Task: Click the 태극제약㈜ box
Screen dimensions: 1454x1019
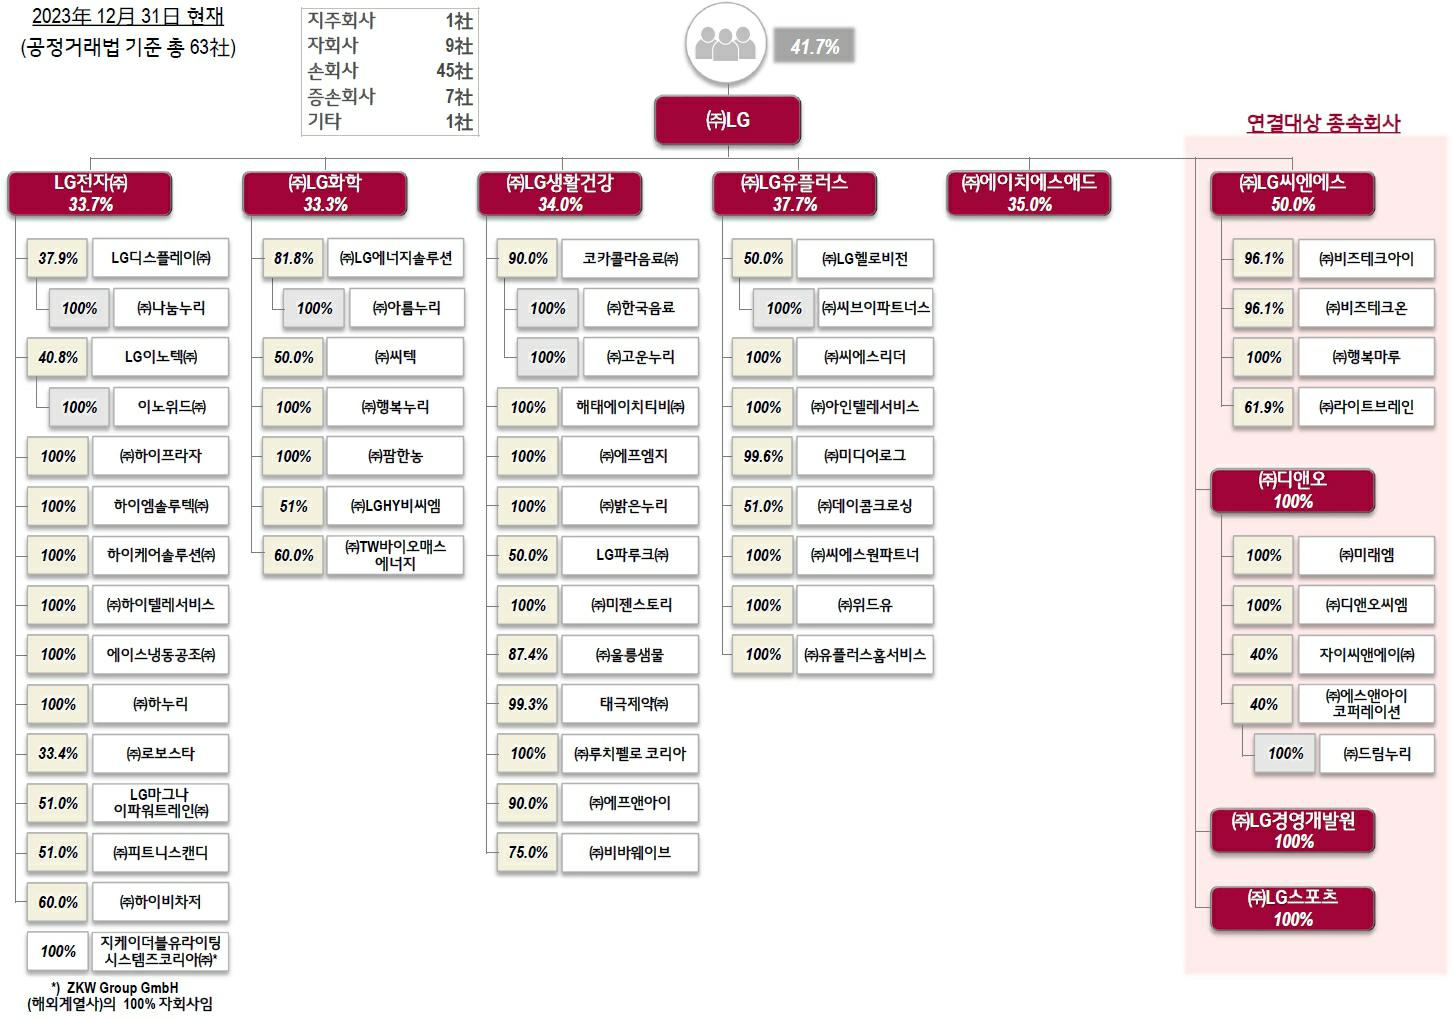Action: tap(630, 704)
